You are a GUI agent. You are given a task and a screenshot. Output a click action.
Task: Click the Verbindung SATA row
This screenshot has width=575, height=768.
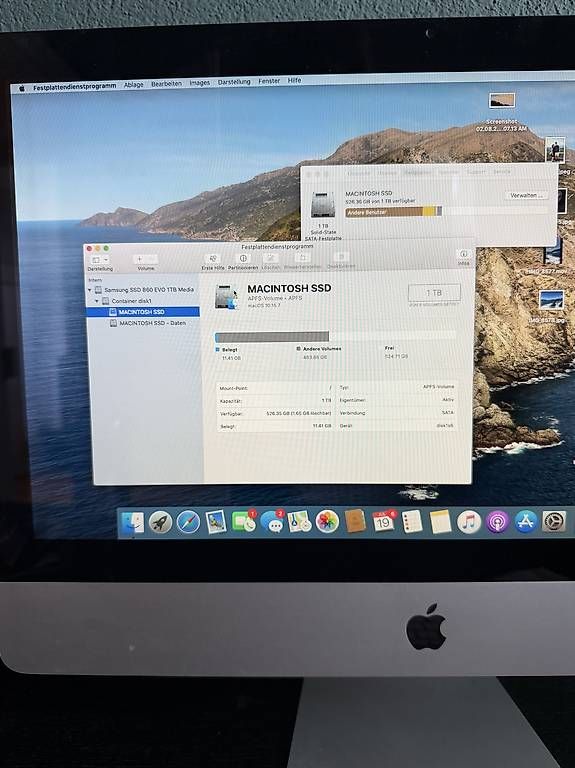coord(397,413)
